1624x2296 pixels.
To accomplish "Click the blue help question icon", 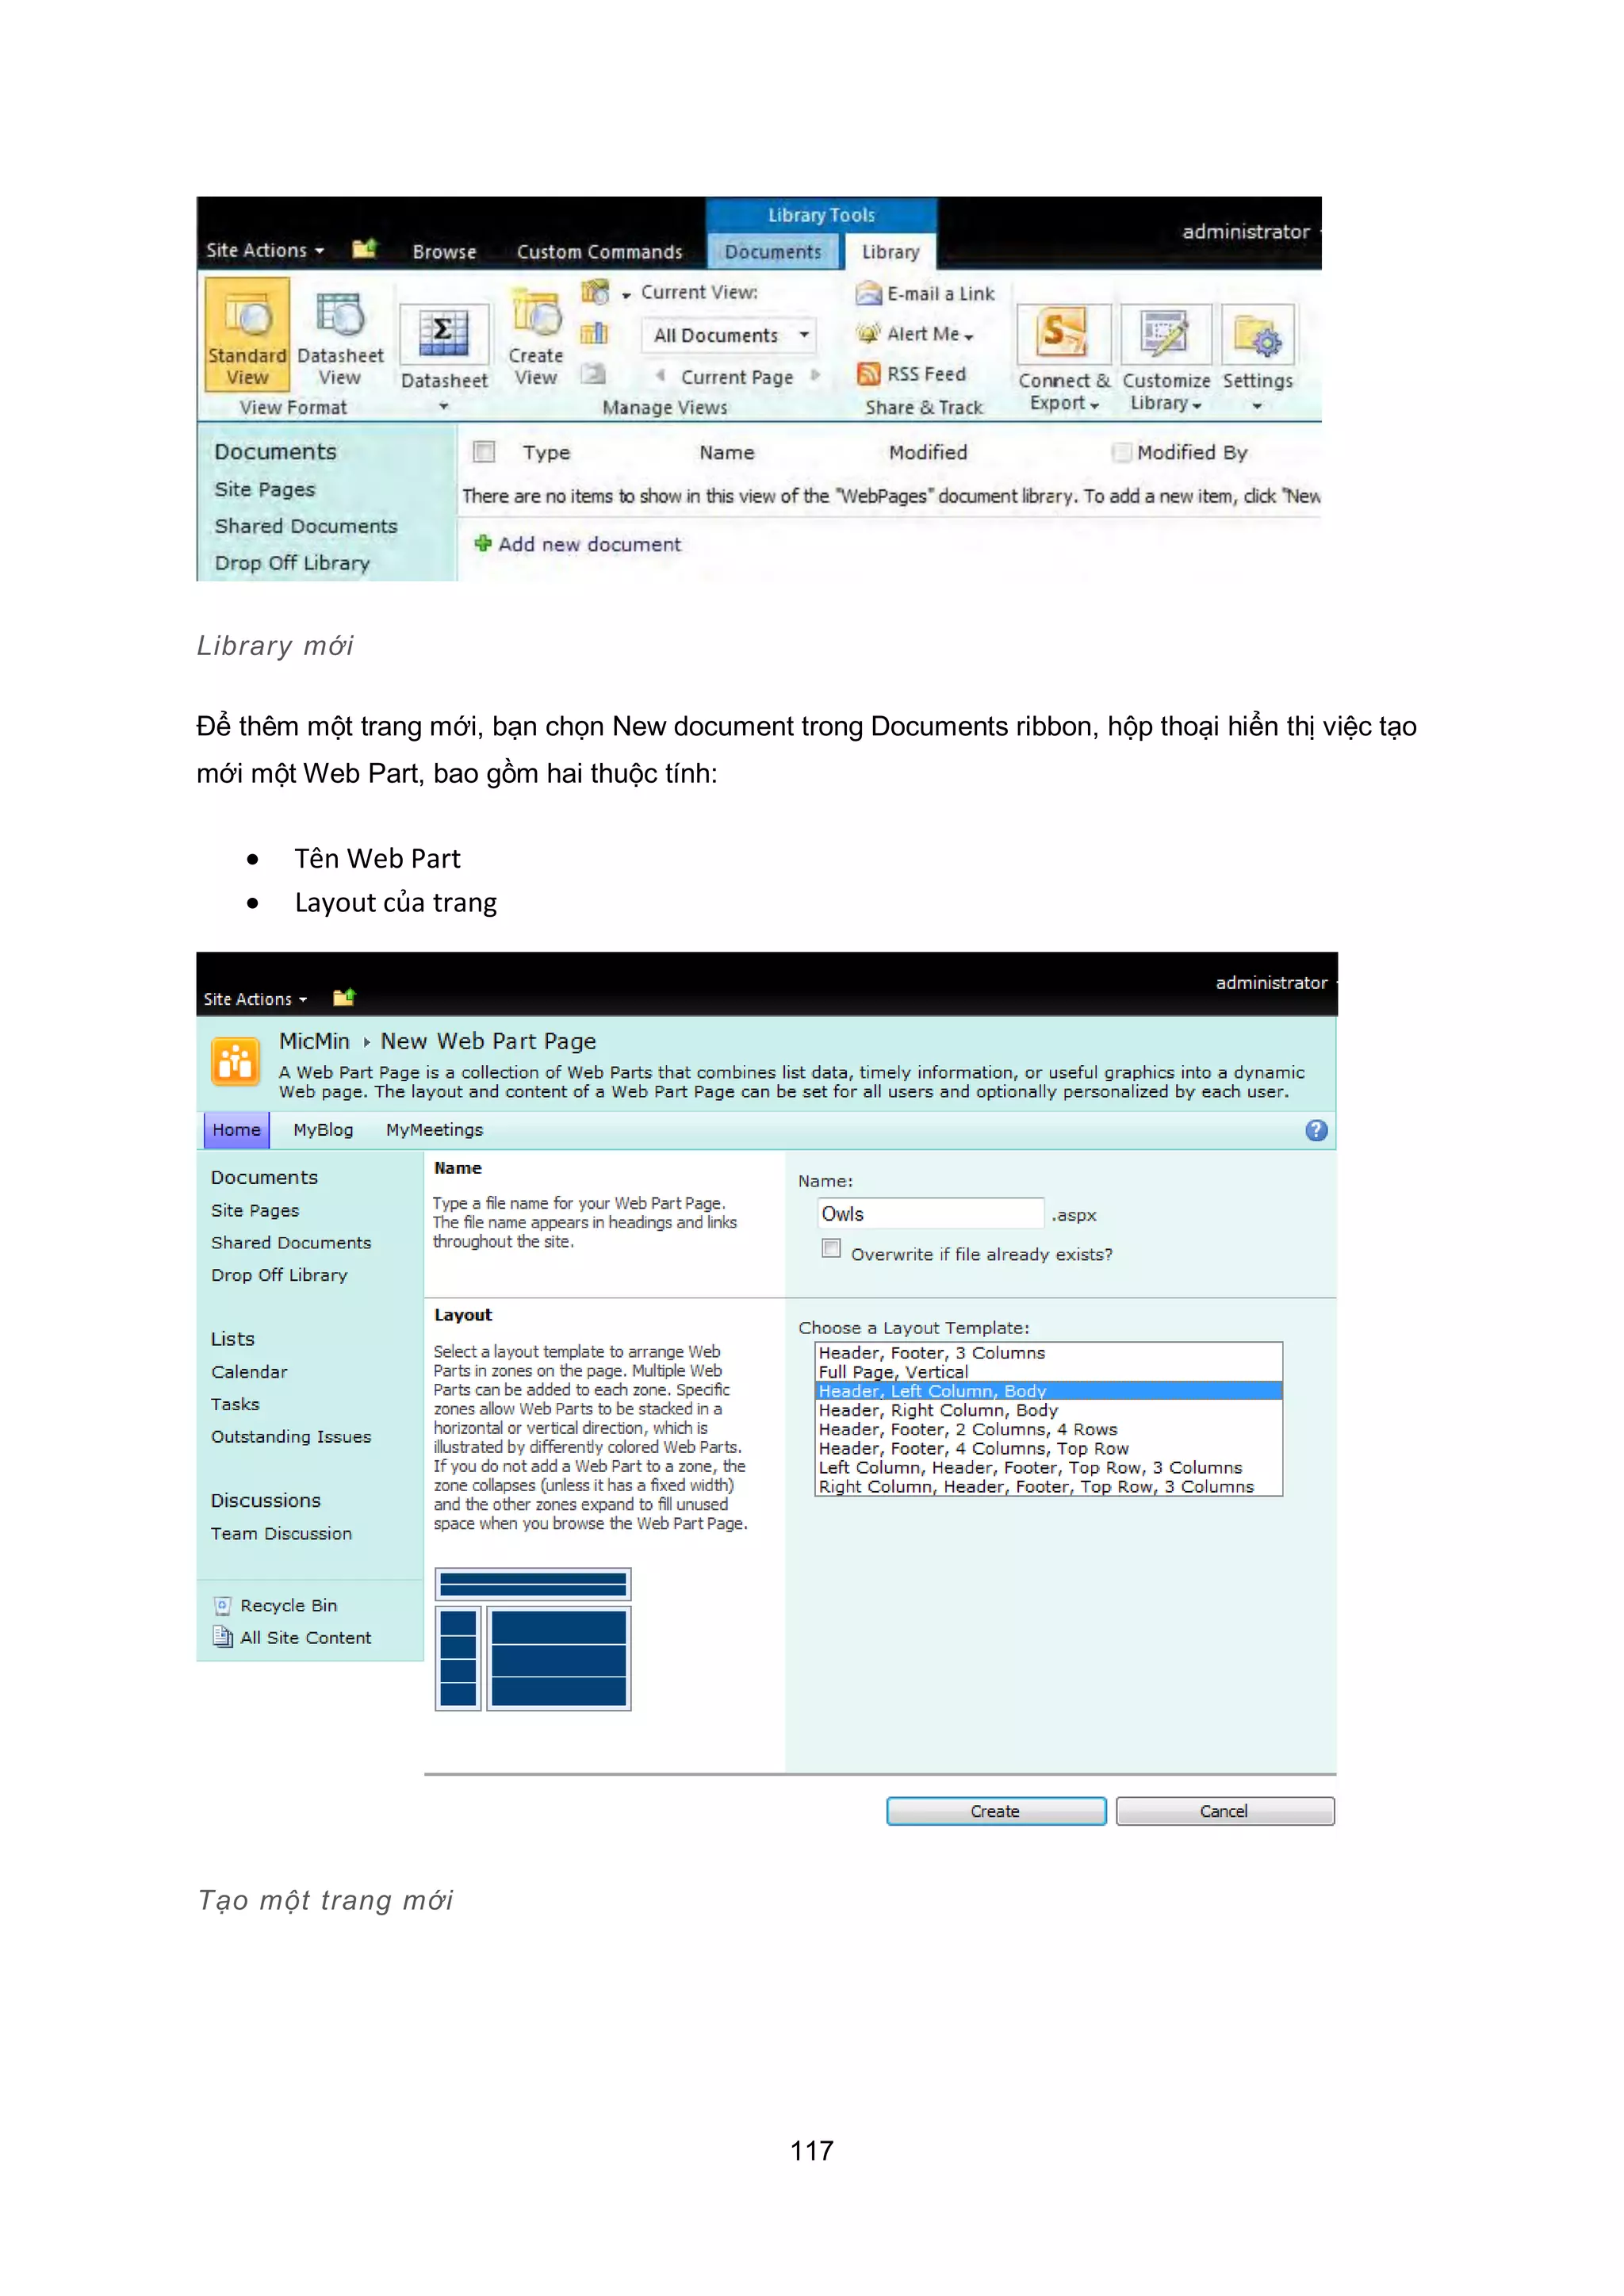I will point(1316,1130).
